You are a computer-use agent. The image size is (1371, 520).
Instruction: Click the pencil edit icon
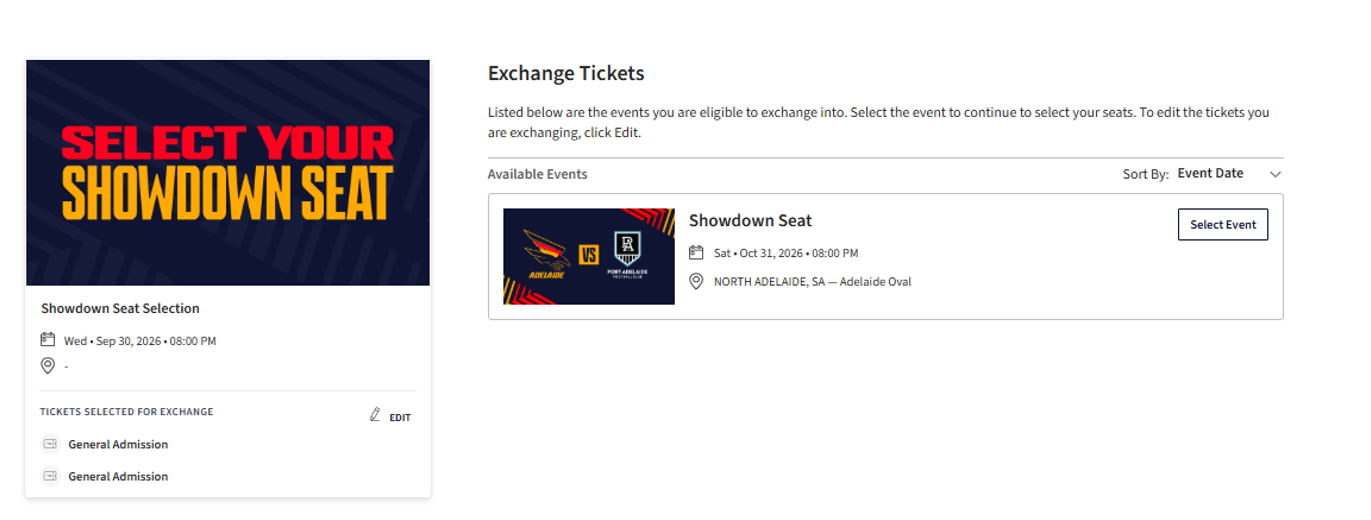(x=375, y=414)
